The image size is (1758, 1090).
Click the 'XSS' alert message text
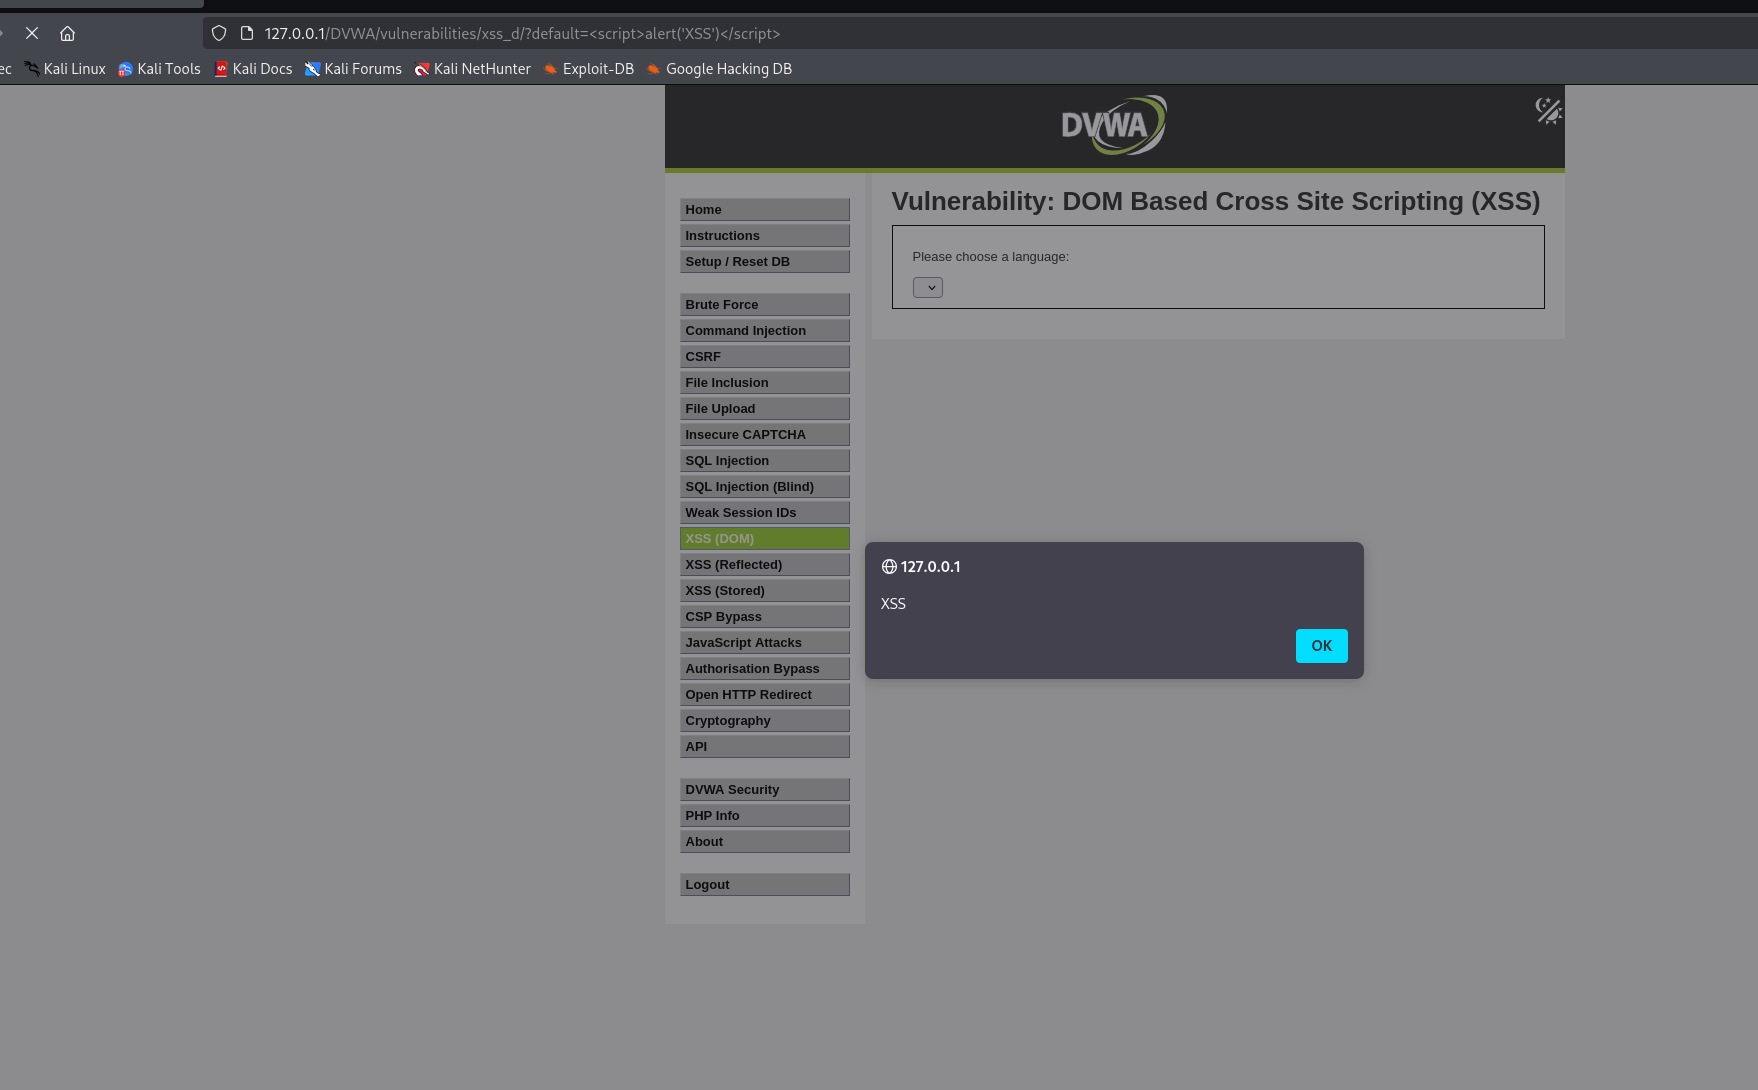893,603
